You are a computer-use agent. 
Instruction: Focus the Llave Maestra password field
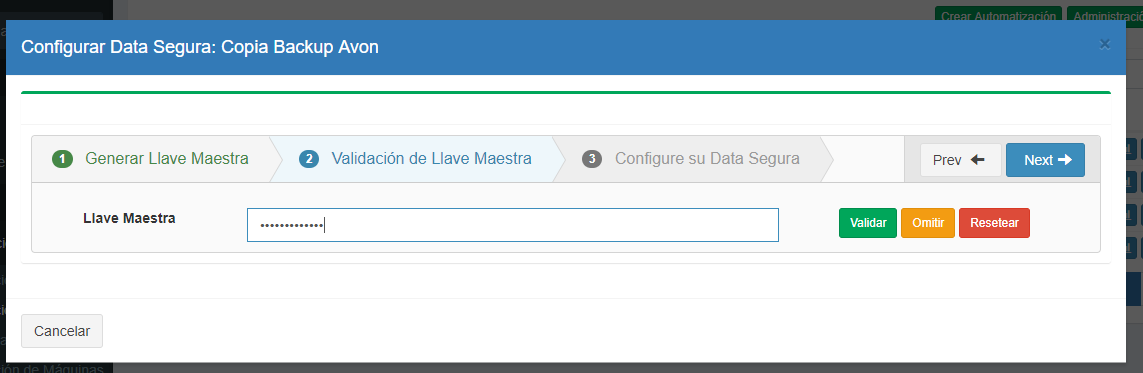click(x=512, y=224)
